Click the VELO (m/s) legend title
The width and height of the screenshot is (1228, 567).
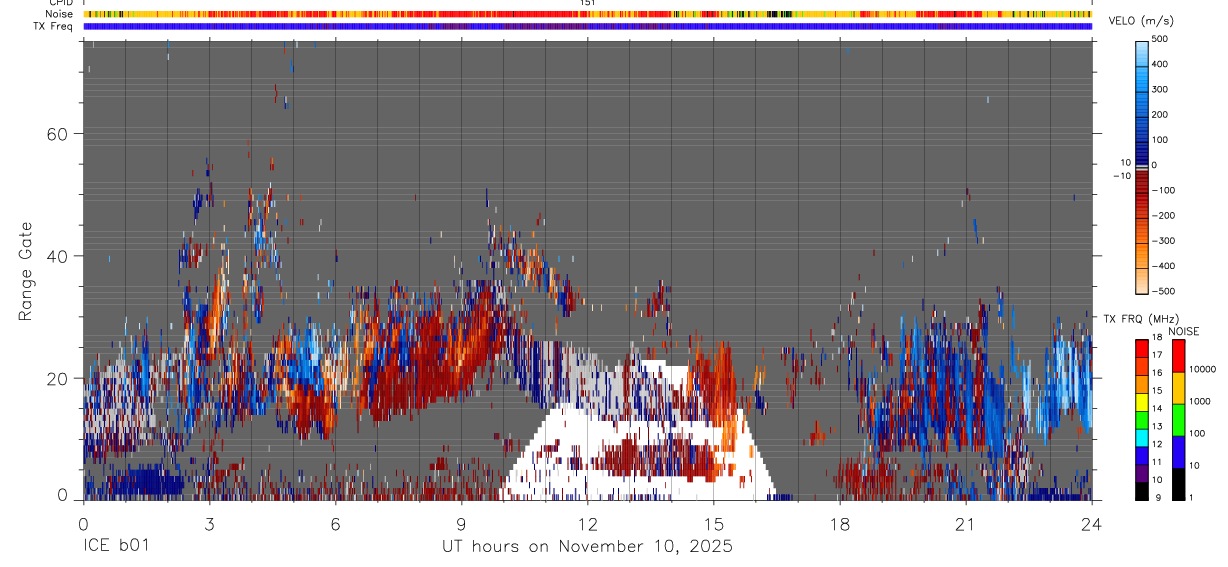(1141, 22)
